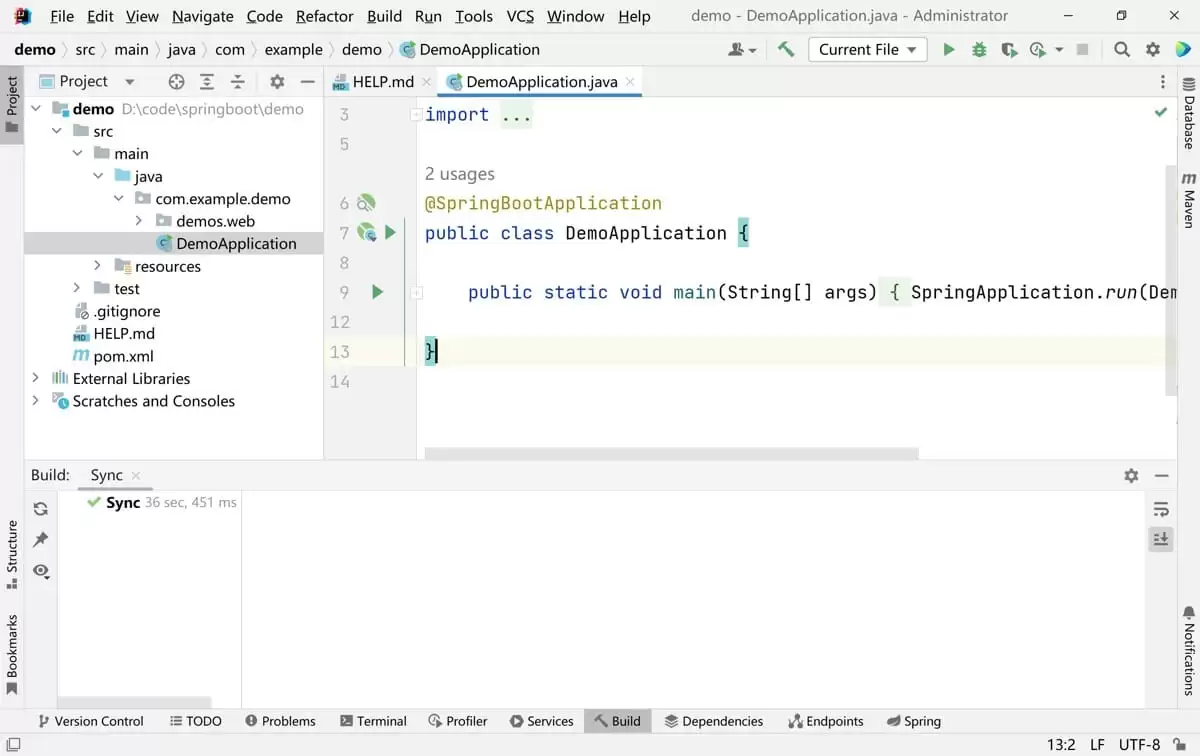Expand all in Project panel
The height and width of the screenshot is (756, 1200).
pos(207,82)
